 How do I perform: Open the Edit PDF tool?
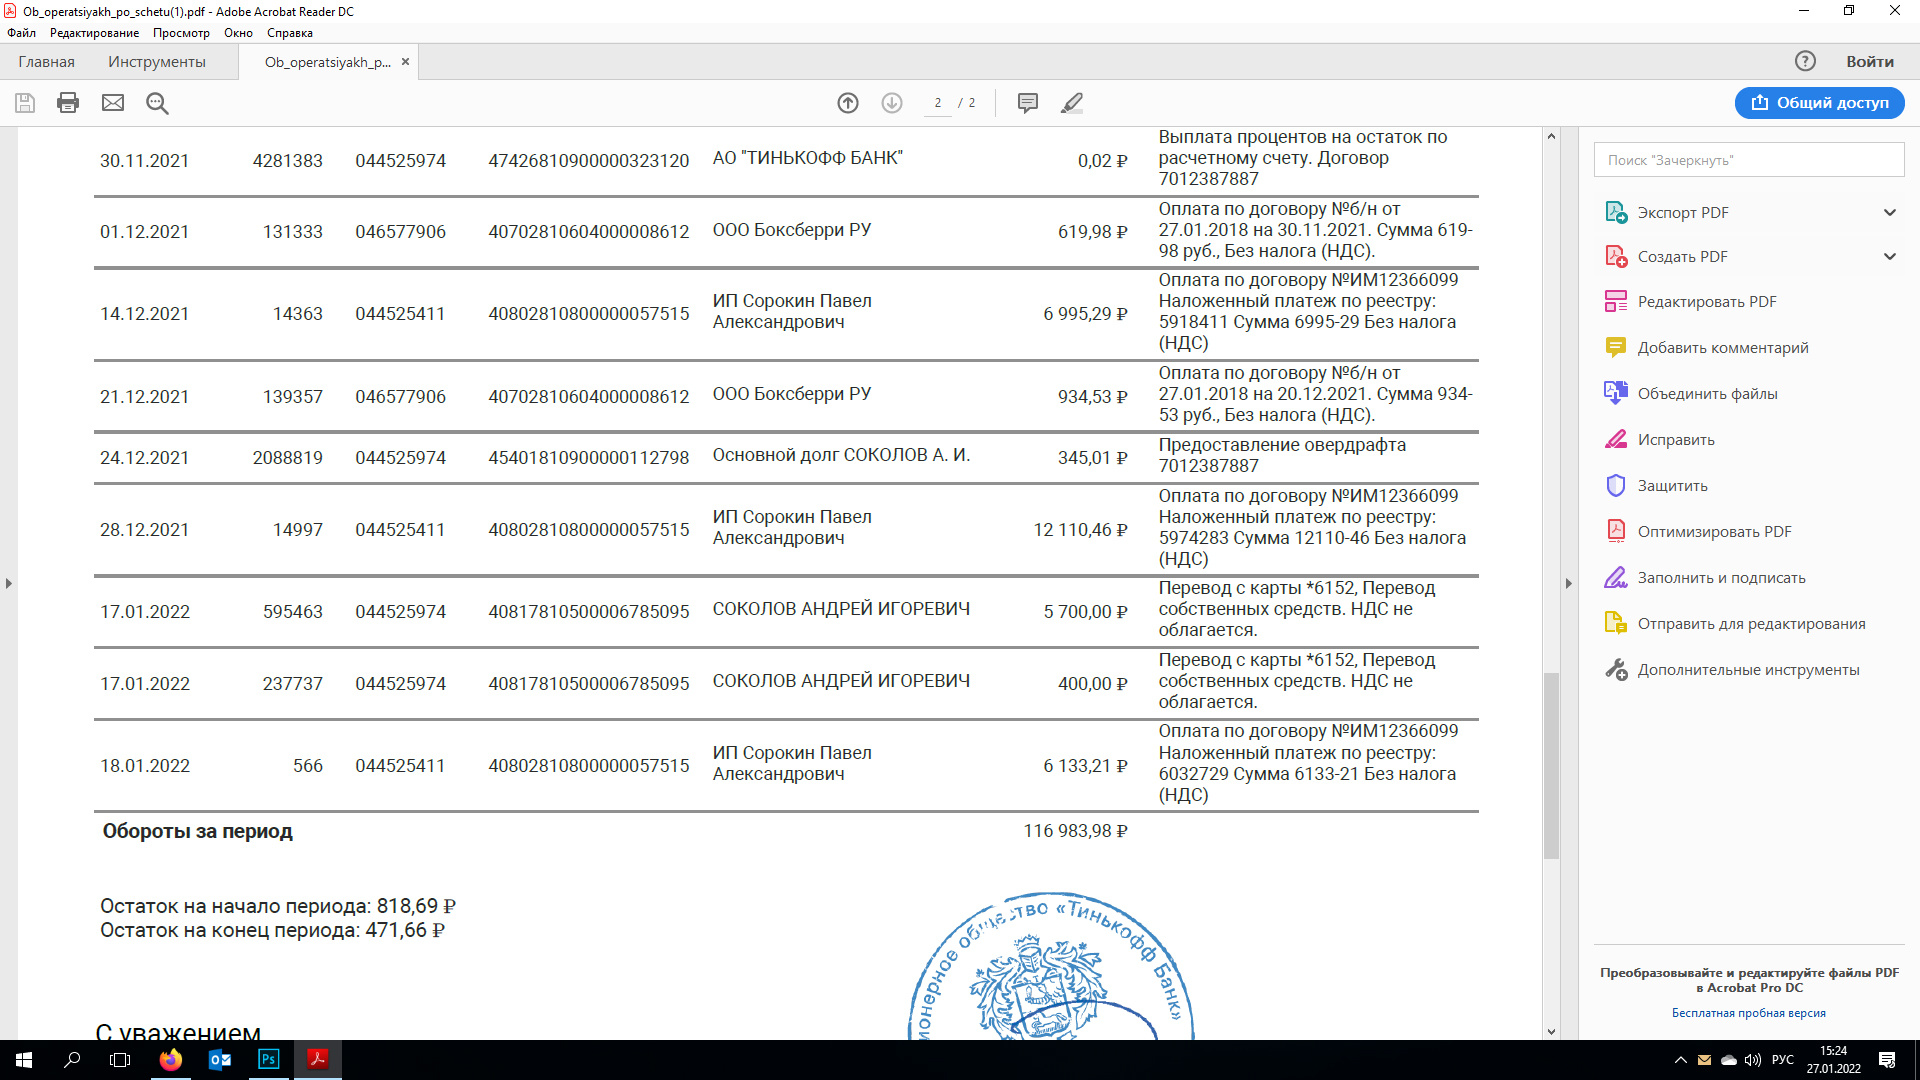(1706, 302)
